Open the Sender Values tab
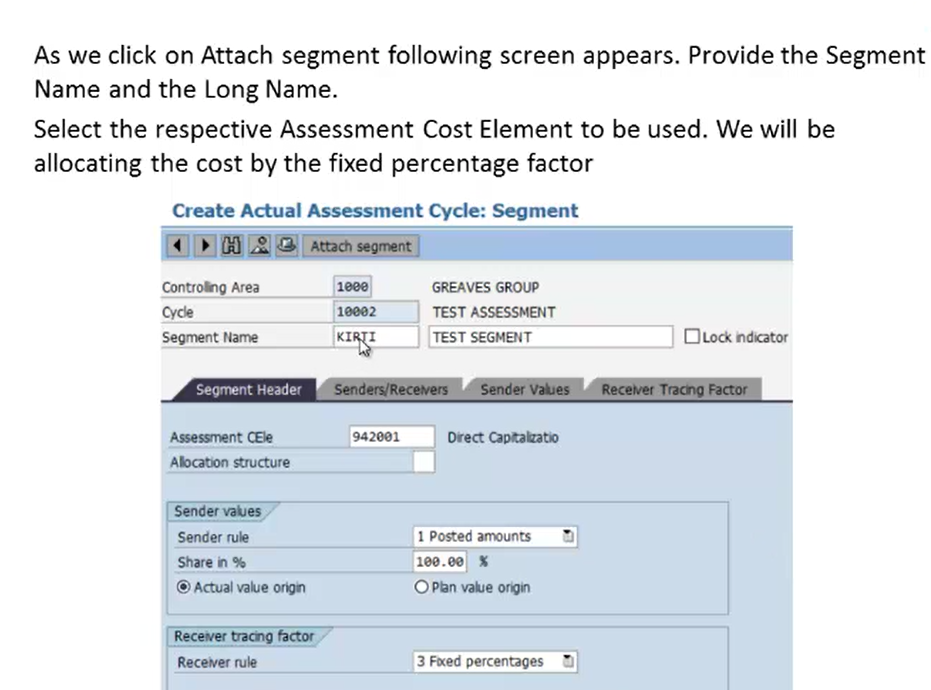 (x=525, y=390)
